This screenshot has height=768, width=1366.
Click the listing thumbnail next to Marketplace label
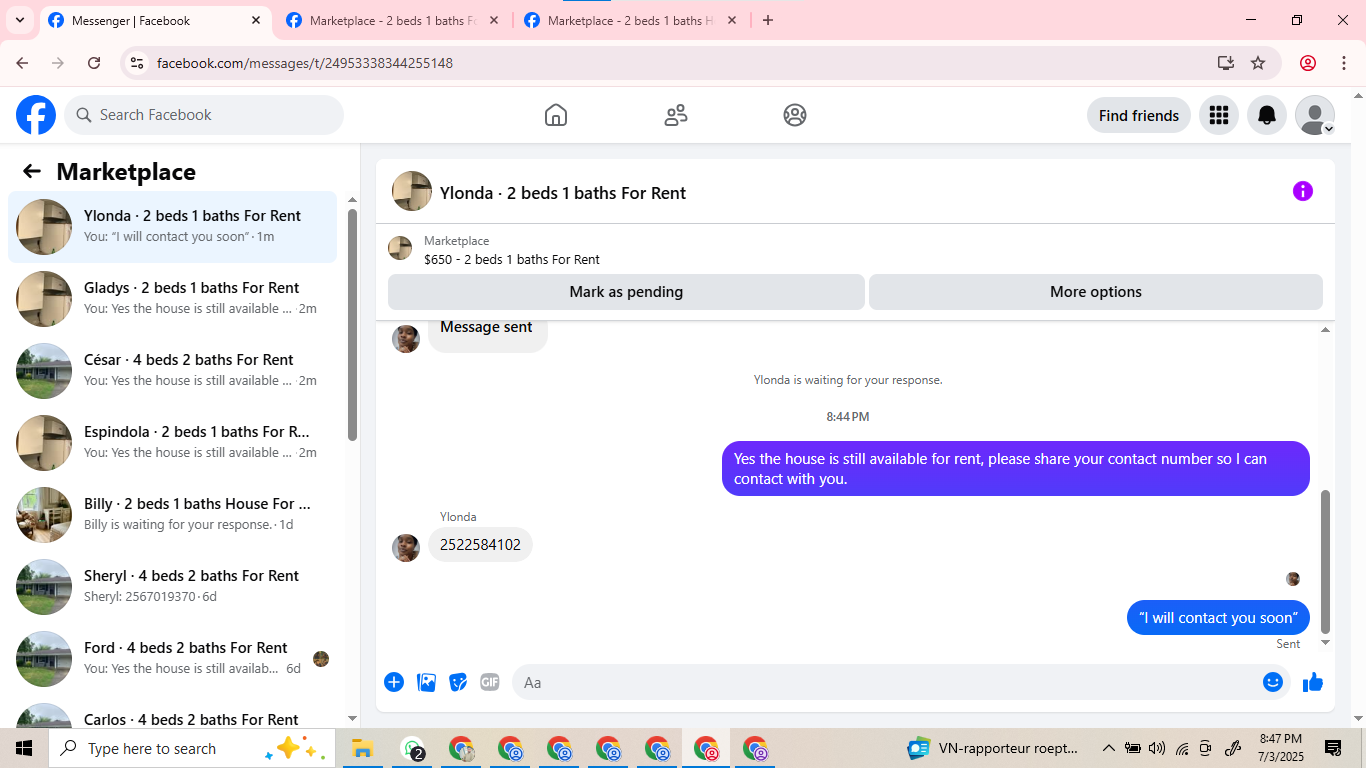coord(400,248)
